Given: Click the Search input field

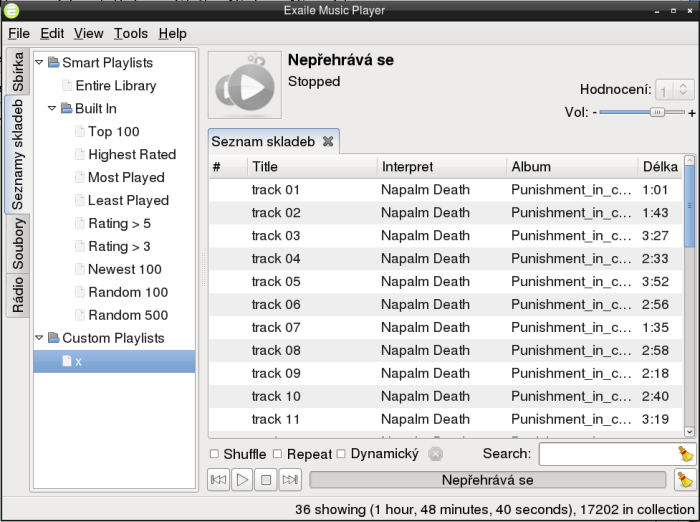Looking at the screenshot, I should 605,454.
